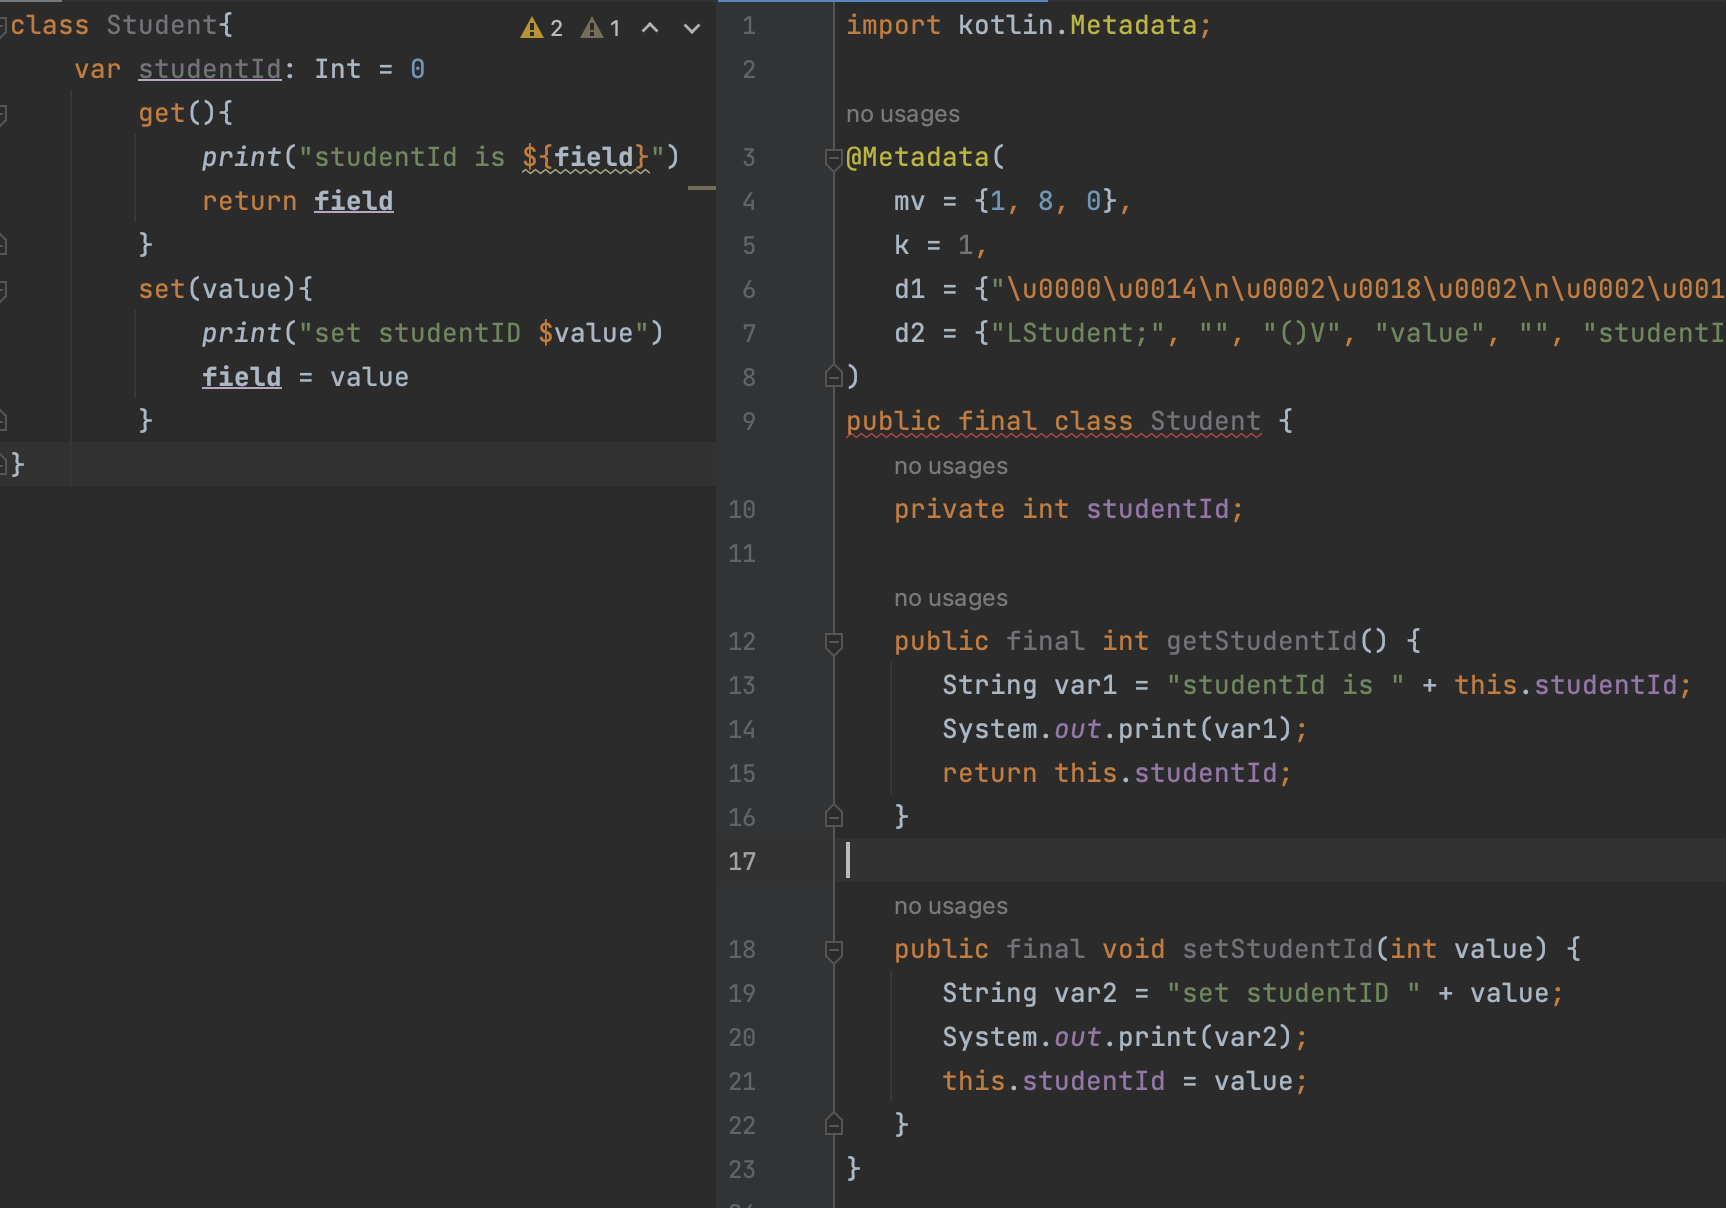The width and height of the screenshot is (1726, 1208).
Task: Click 'this.studentId' in the assignment on line 21
Action: (x=1054, y=1081)
